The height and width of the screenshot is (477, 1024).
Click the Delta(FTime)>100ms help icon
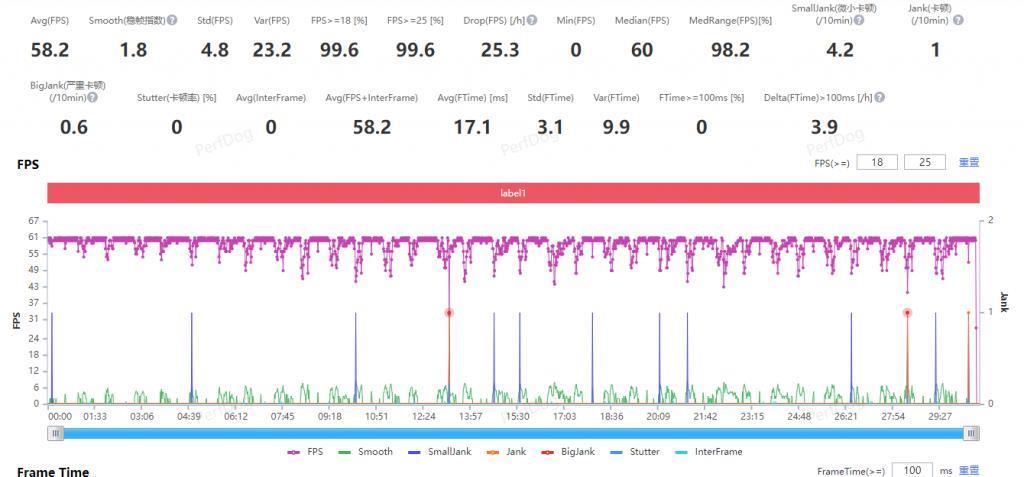point(879,98)
